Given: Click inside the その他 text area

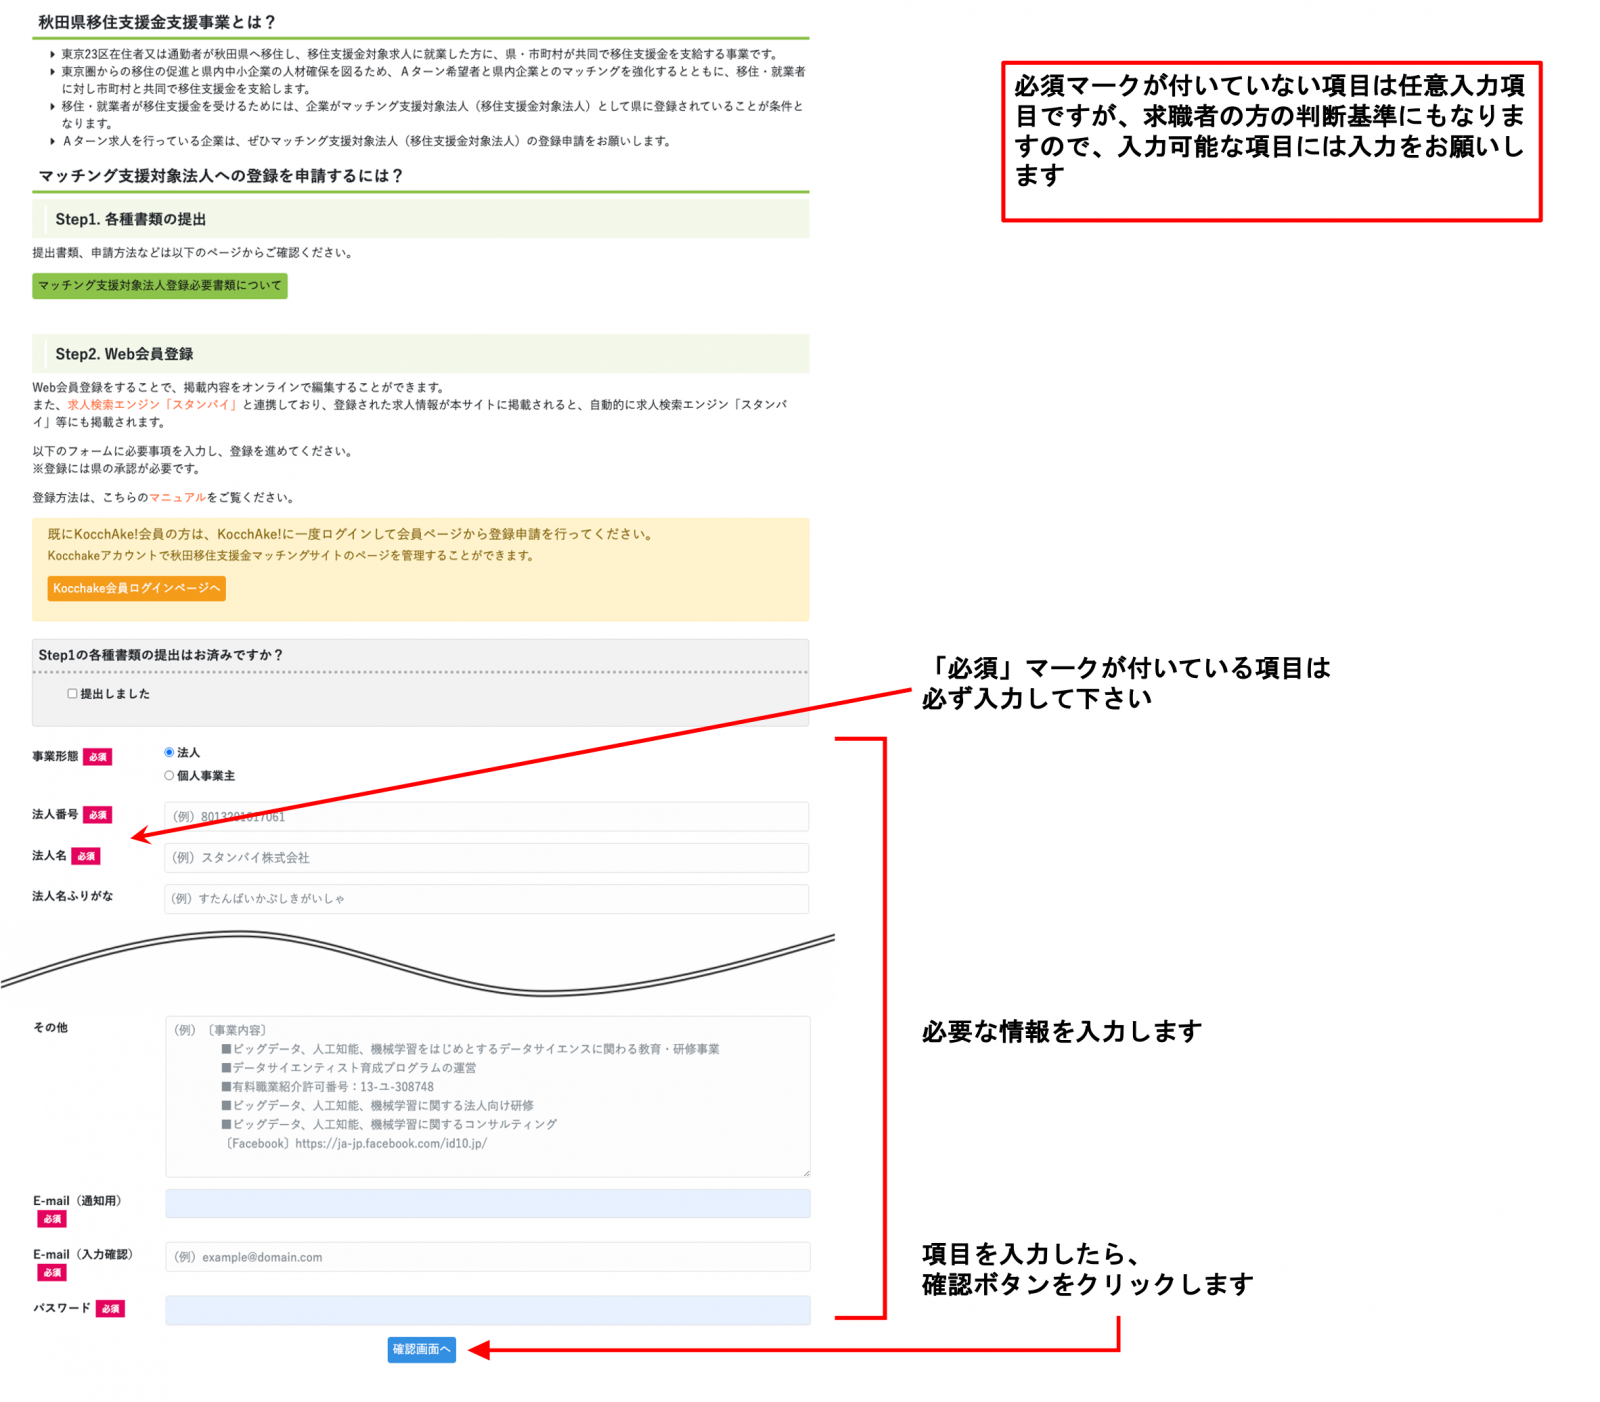Looking at the screenshot, I should 488,1096.
